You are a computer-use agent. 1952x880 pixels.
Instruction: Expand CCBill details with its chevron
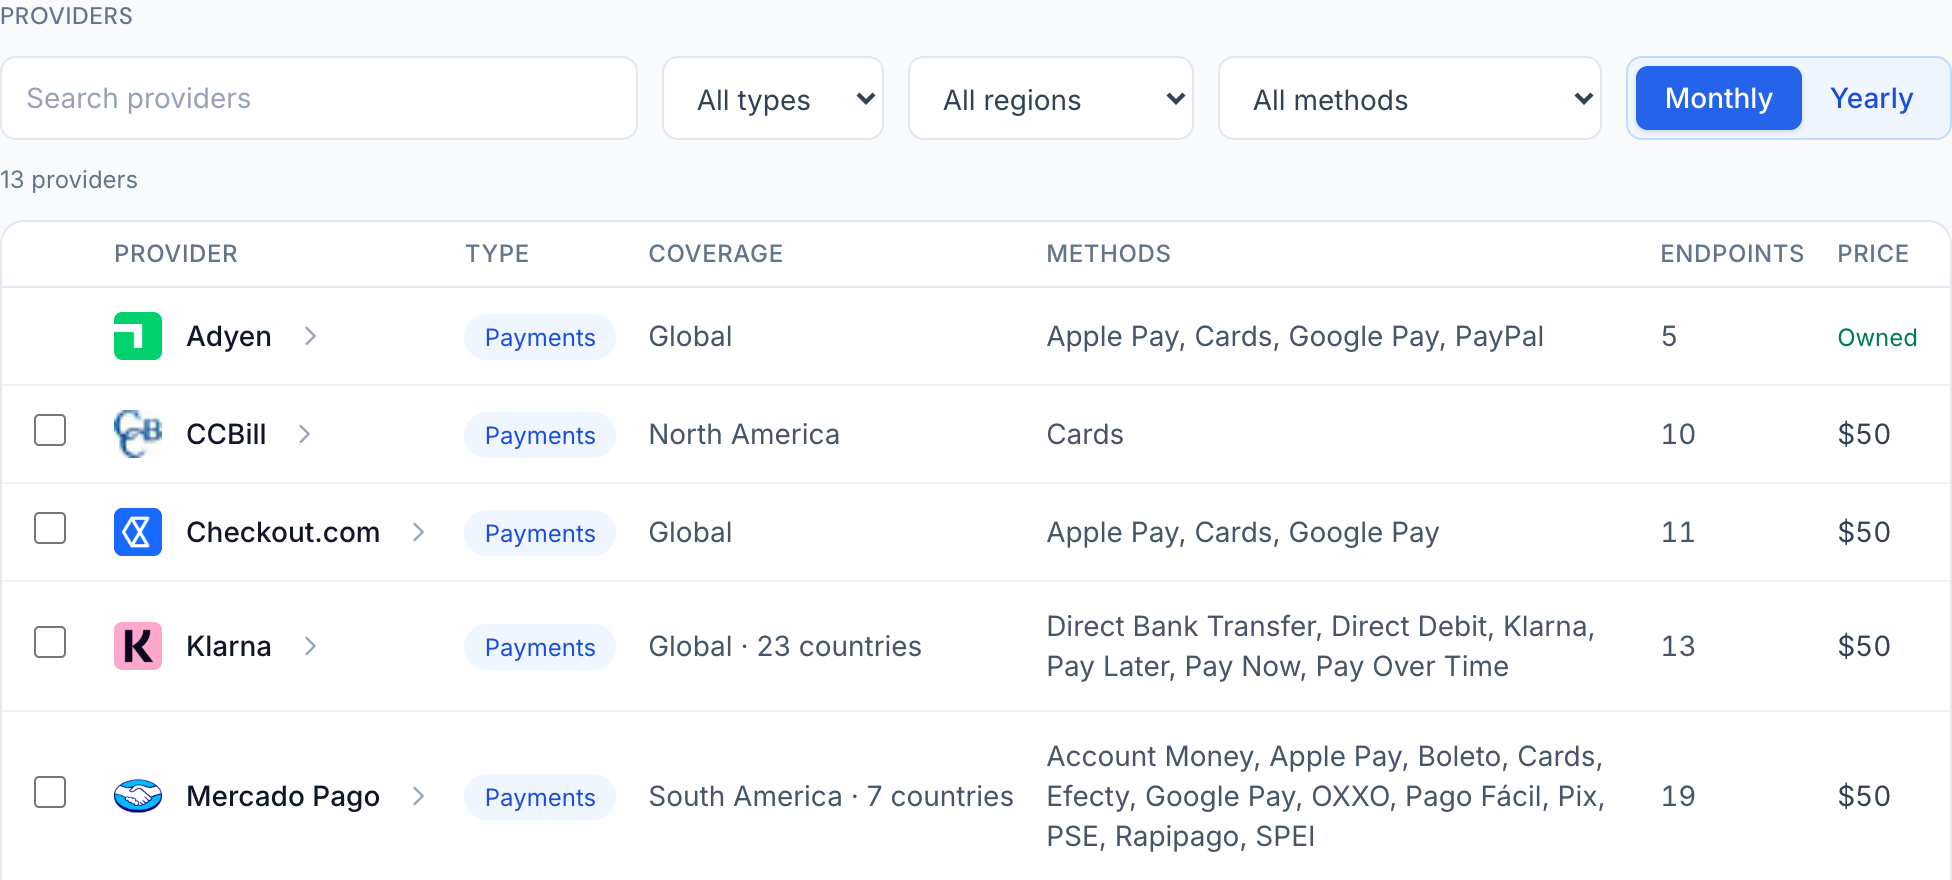(x=305, y=434)
